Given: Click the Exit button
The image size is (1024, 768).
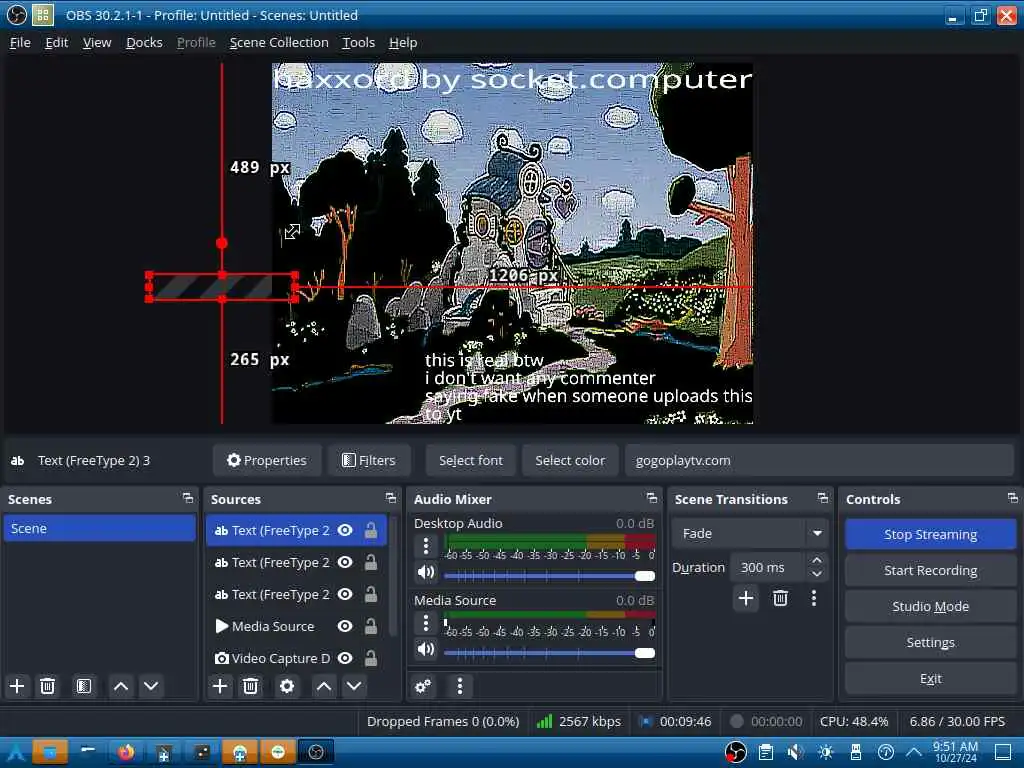Looking at the screenshot, I should click(931, 679).
